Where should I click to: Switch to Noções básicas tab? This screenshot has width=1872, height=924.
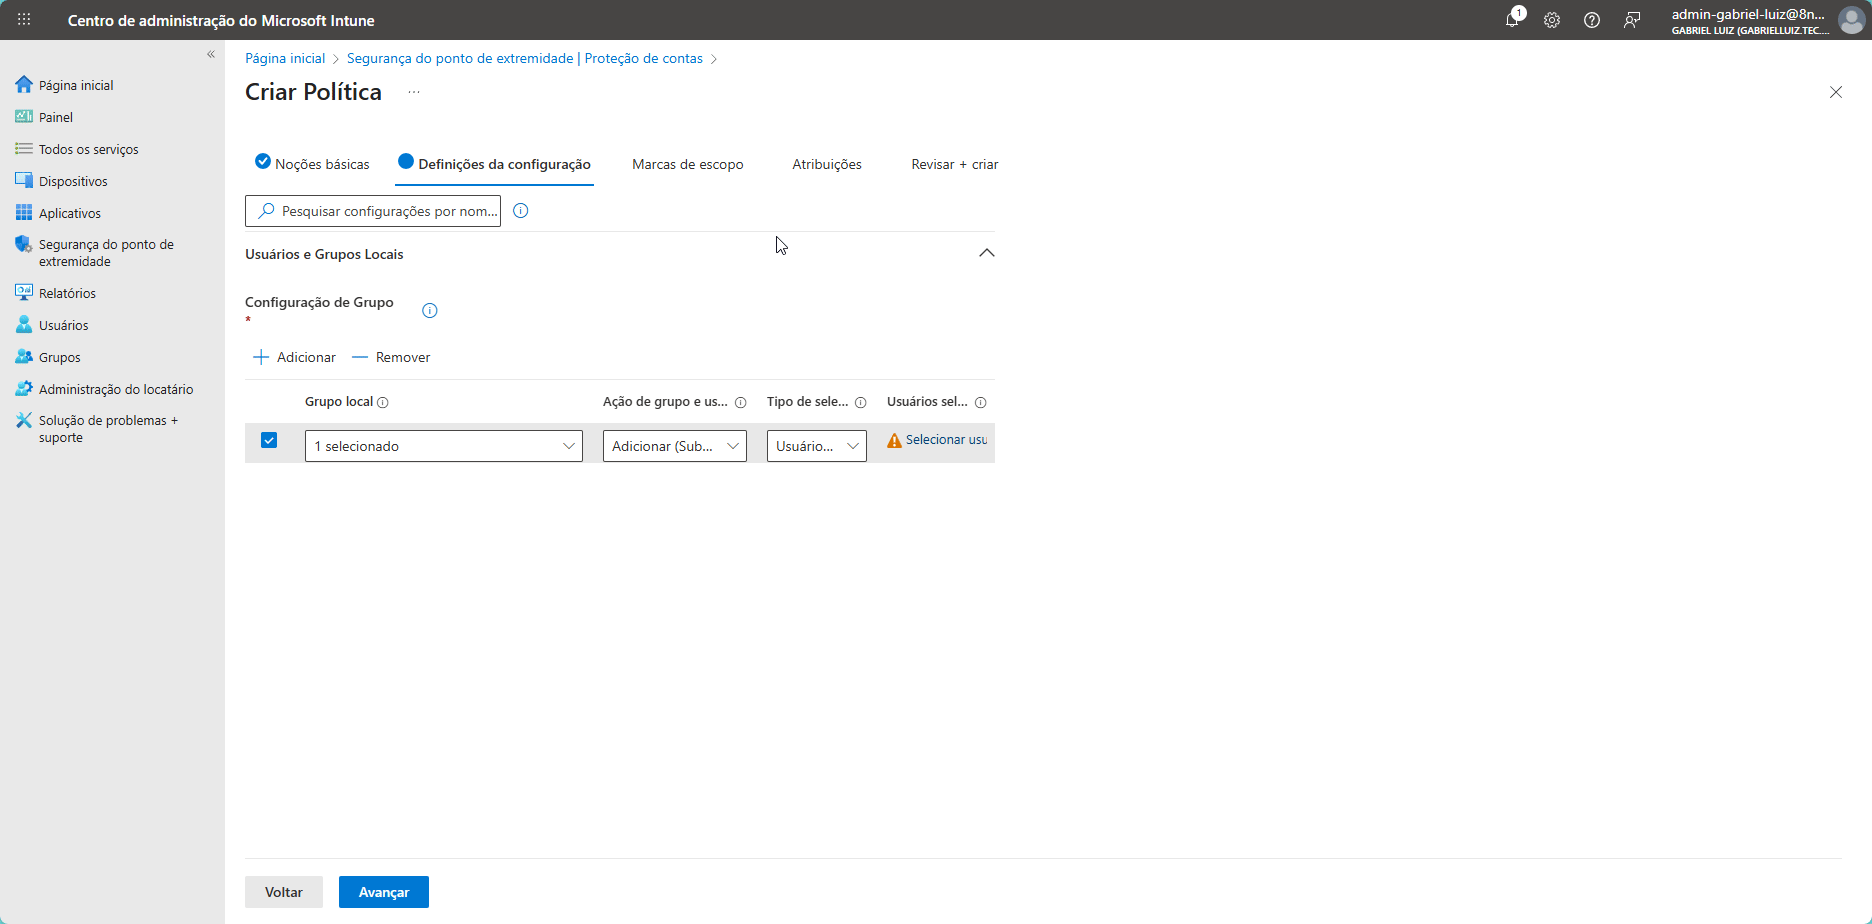312,164
